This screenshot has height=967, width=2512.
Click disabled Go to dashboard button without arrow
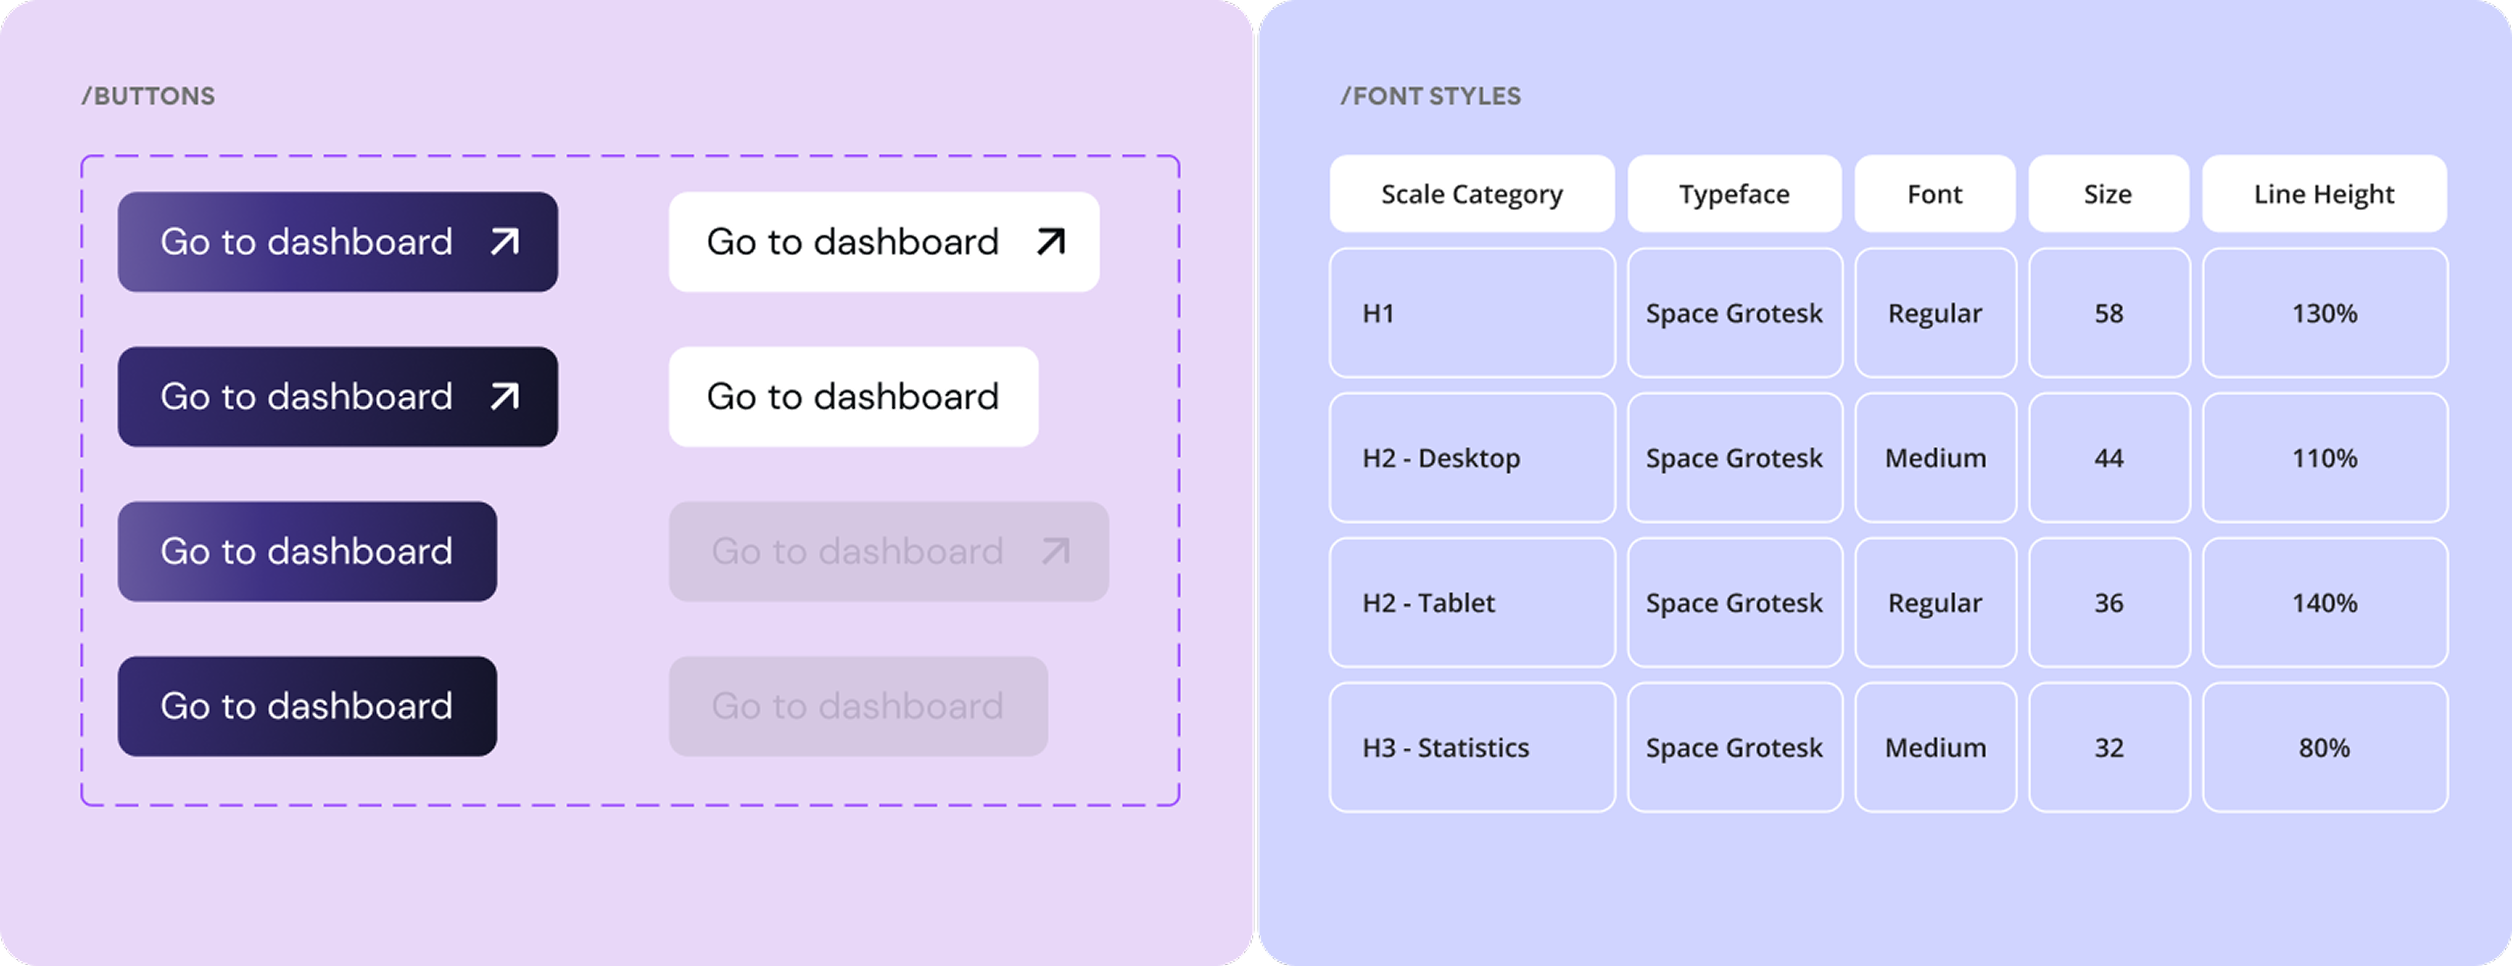[x=857, y=706]
